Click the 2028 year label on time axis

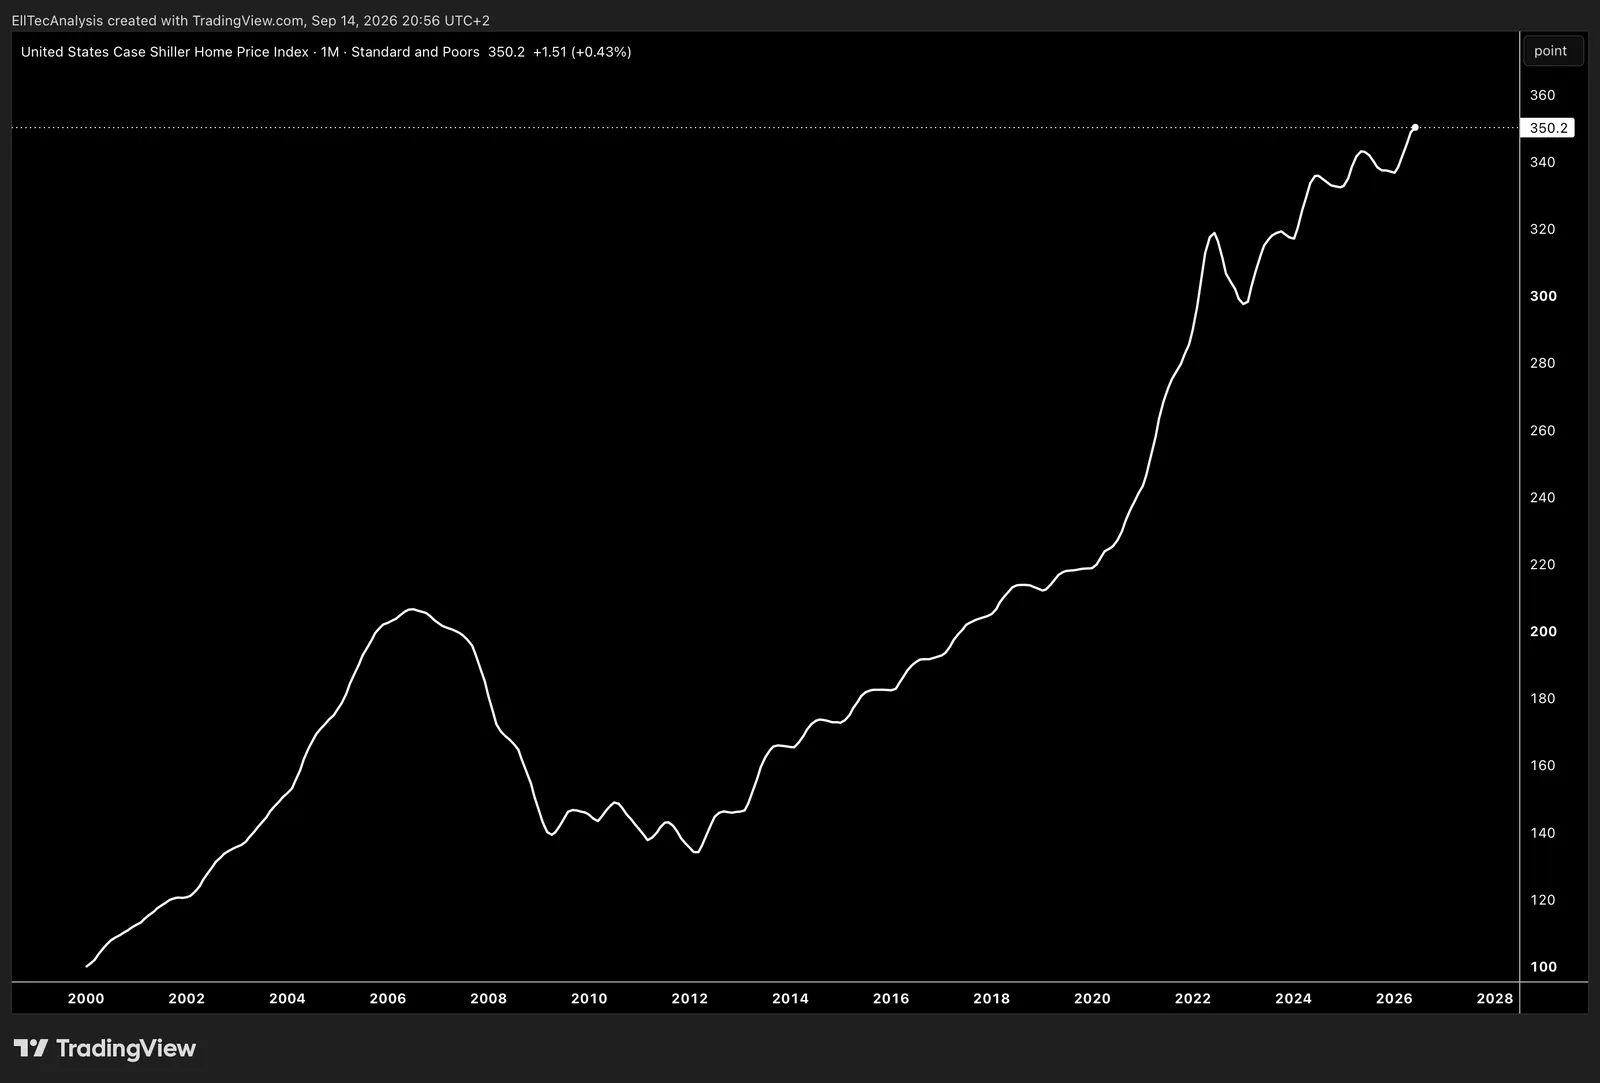click(1495, 998)
